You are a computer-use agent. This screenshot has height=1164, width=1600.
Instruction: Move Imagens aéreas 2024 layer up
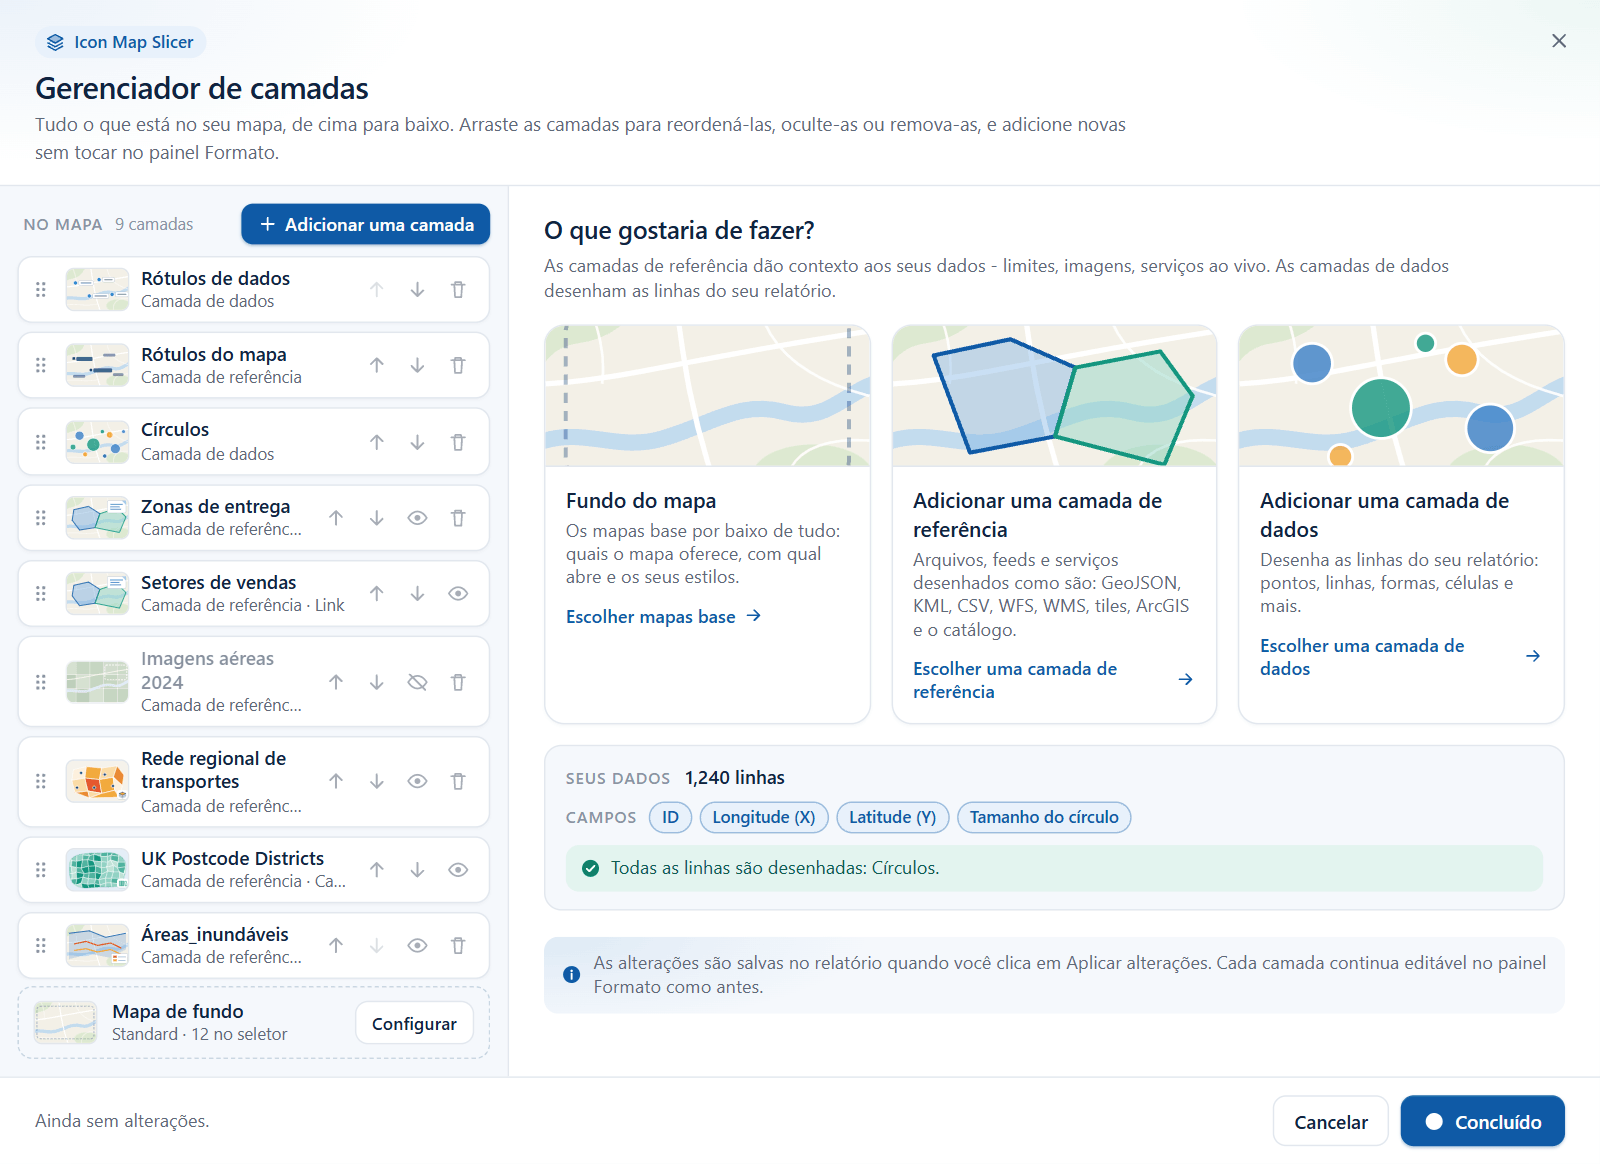tap(335, 682)
